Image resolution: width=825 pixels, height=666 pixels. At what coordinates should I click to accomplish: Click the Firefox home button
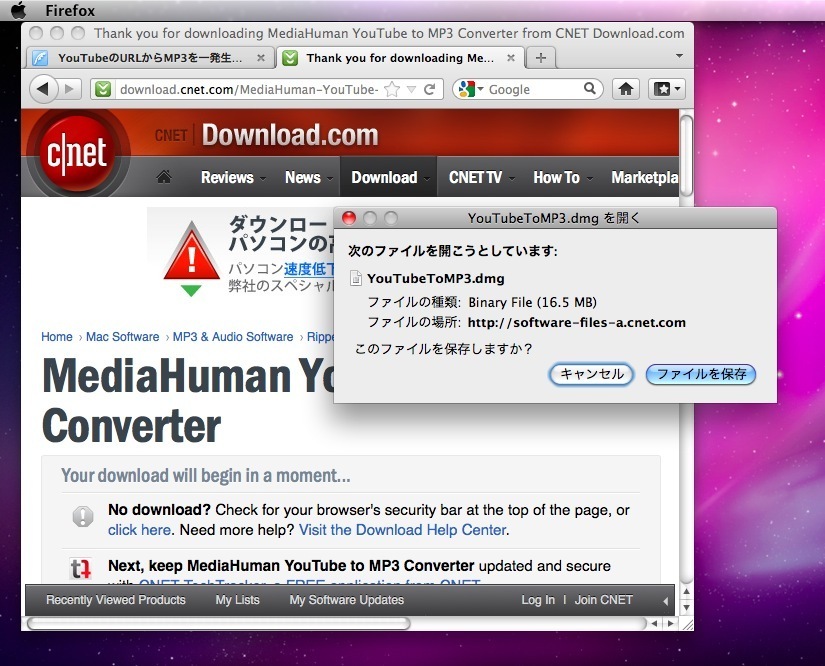coord(626,89)
